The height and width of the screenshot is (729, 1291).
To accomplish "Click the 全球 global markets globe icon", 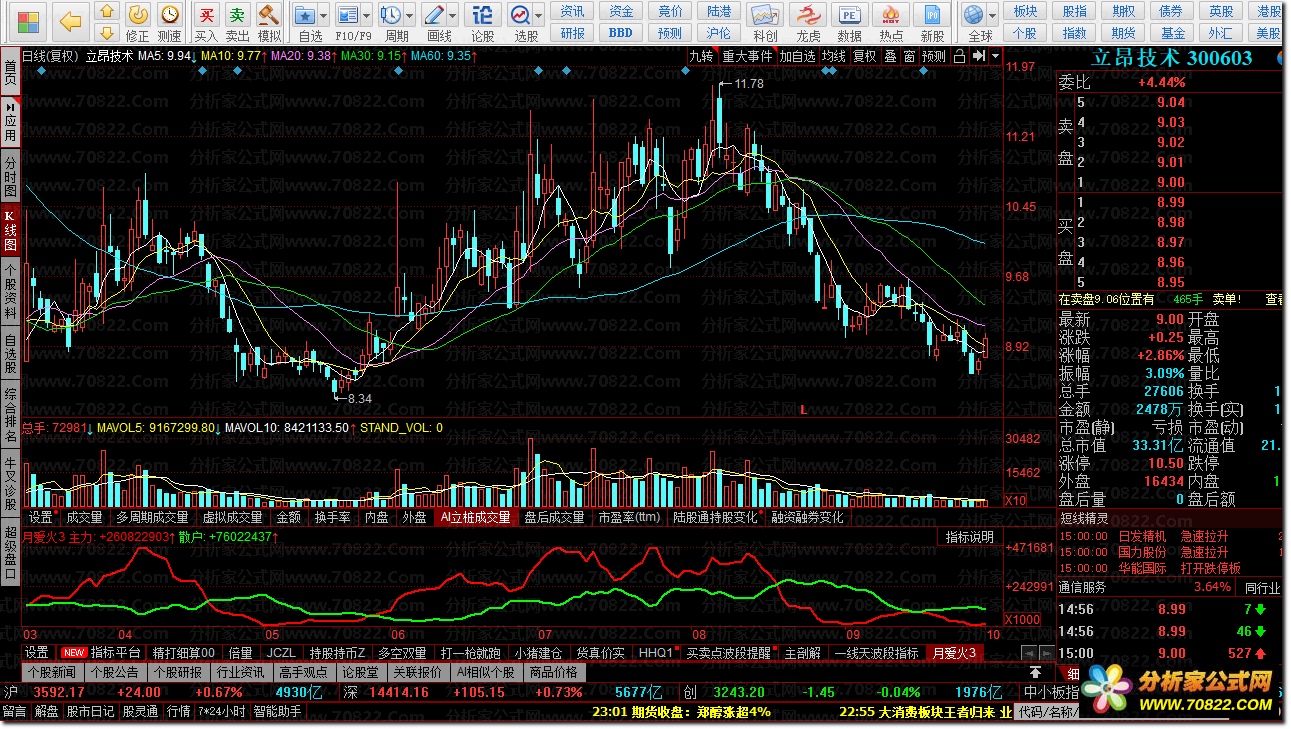I will click(x=973, y=13).
